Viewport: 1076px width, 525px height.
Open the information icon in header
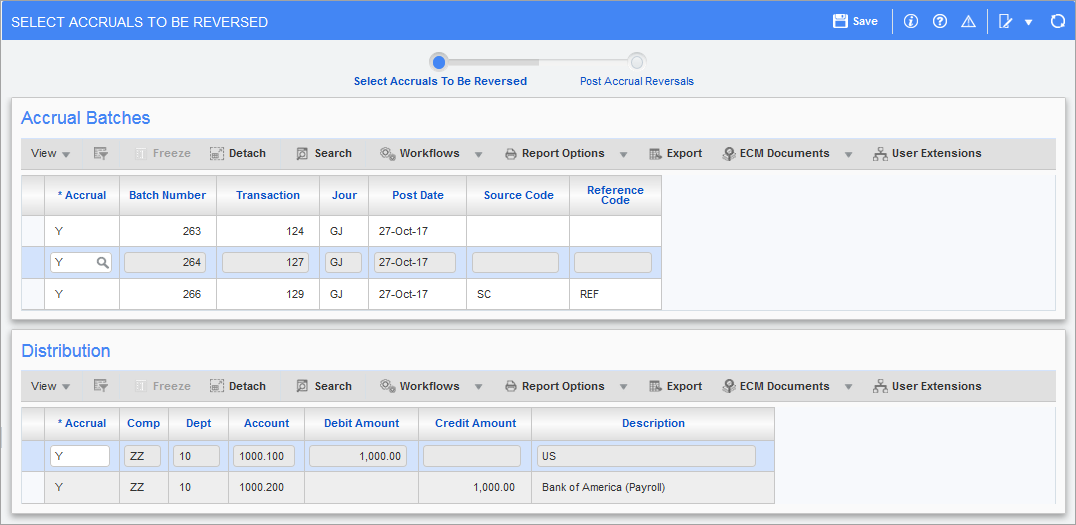pyautogui.click(x=911, y=21)
